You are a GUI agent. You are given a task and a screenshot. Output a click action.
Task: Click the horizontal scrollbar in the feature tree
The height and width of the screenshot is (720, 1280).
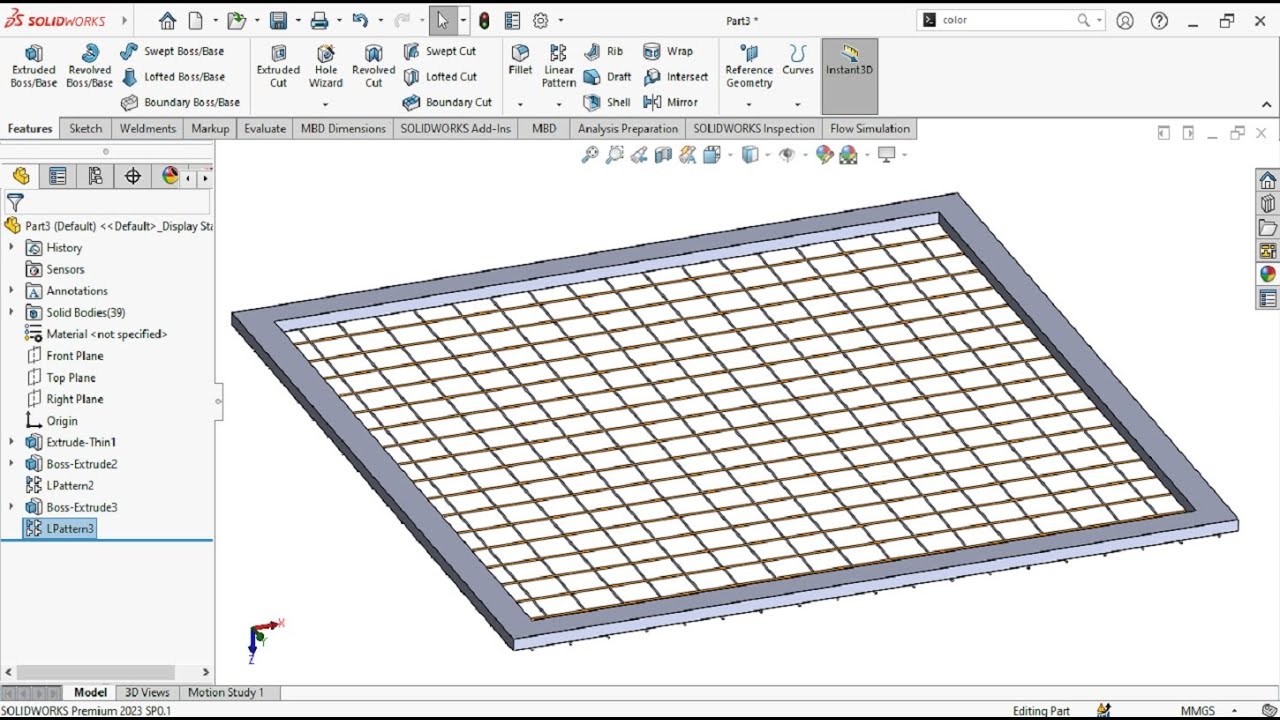(x=96, y=673)
